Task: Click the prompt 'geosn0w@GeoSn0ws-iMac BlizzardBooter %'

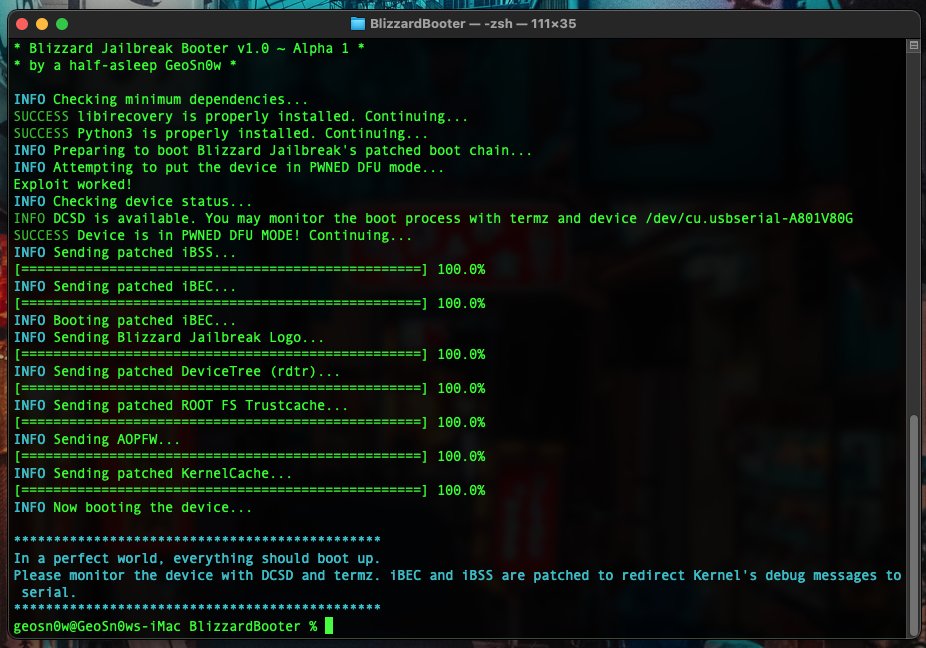Action: (x=165, y=626)
